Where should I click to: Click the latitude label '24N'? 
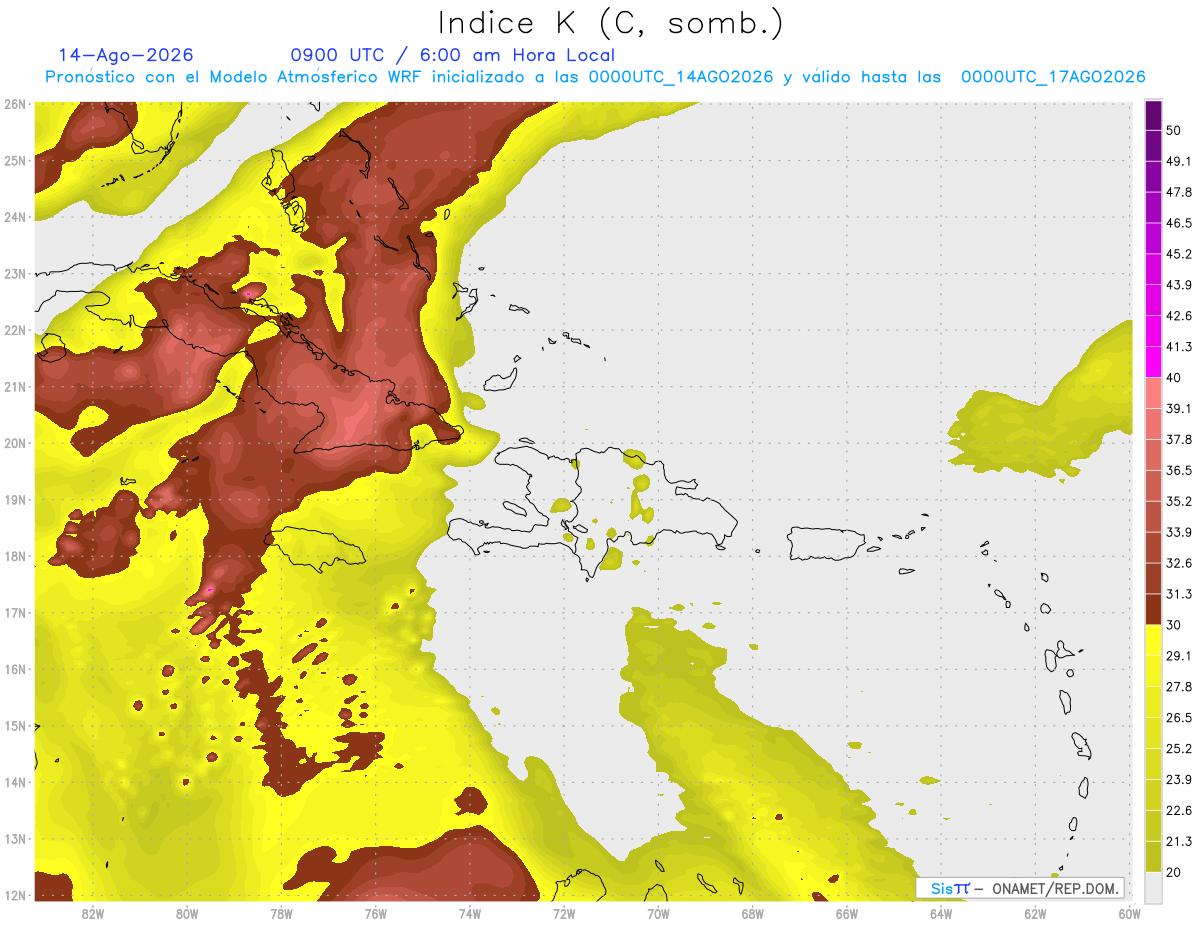[x=15, y=217]
